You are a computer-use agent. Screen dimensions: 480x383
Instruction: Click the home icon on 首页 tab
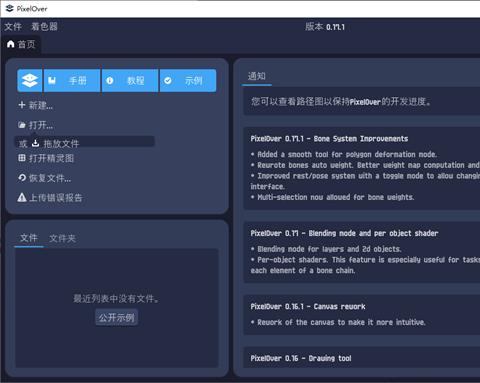[11, 44]
